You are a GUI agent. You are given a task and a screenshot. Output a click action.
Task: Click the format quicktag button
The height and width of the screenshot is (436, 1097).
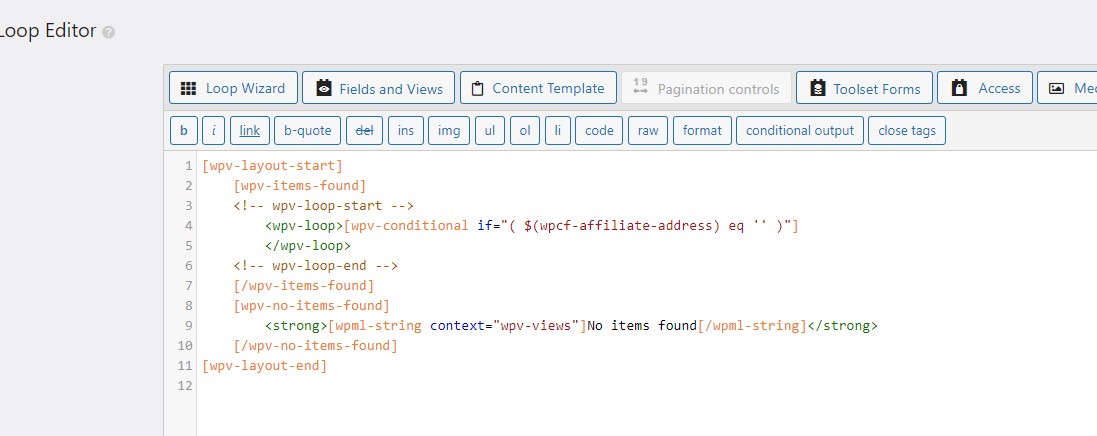click(702, 130)
